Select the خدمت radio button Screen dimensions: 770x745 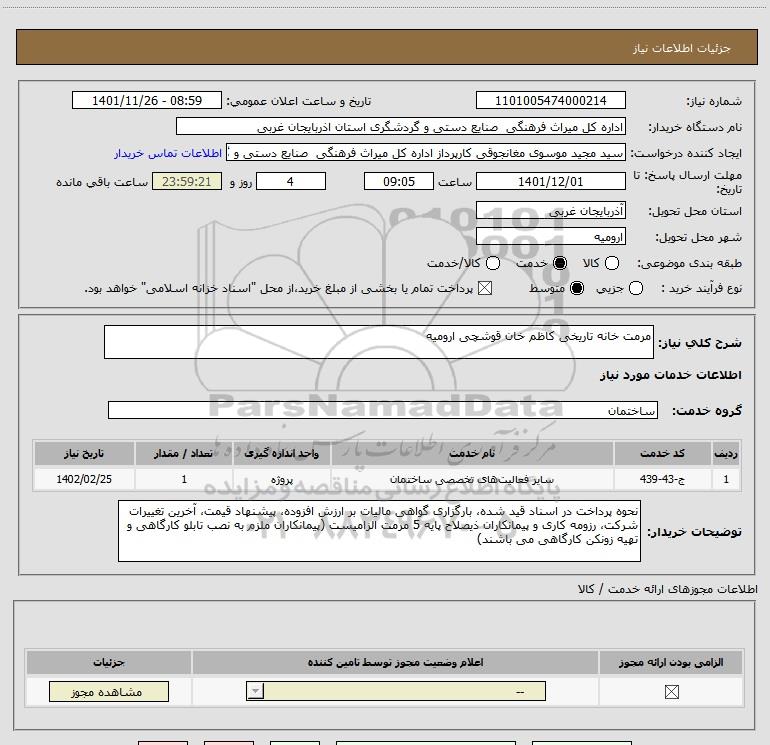coord(560,263)
